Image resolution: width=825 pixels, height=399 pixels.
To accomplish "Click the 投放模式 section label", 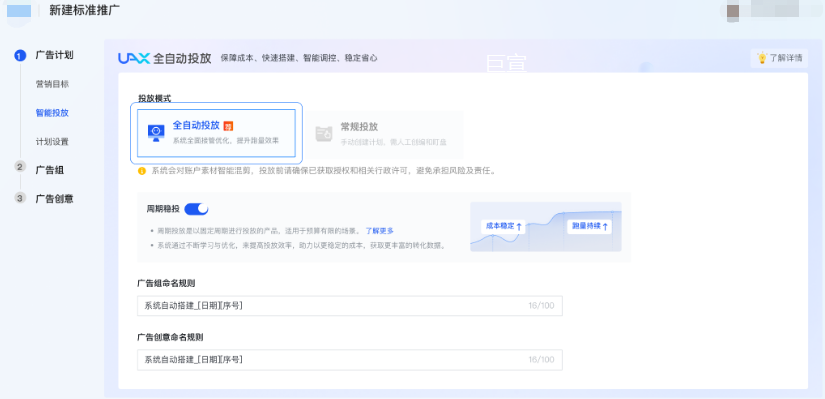I will (155, 98).
